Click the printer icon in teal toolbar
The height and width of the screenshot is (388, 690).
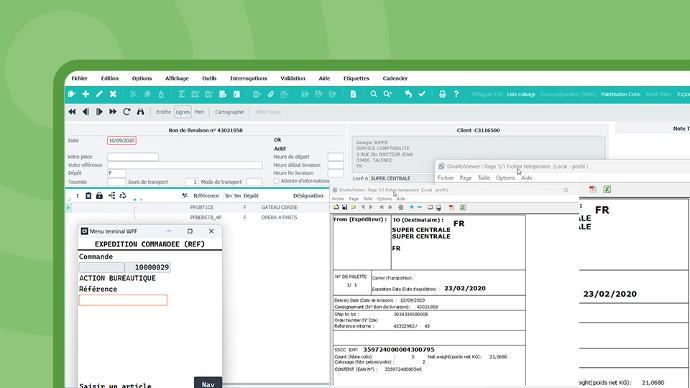tap(442, 94)
